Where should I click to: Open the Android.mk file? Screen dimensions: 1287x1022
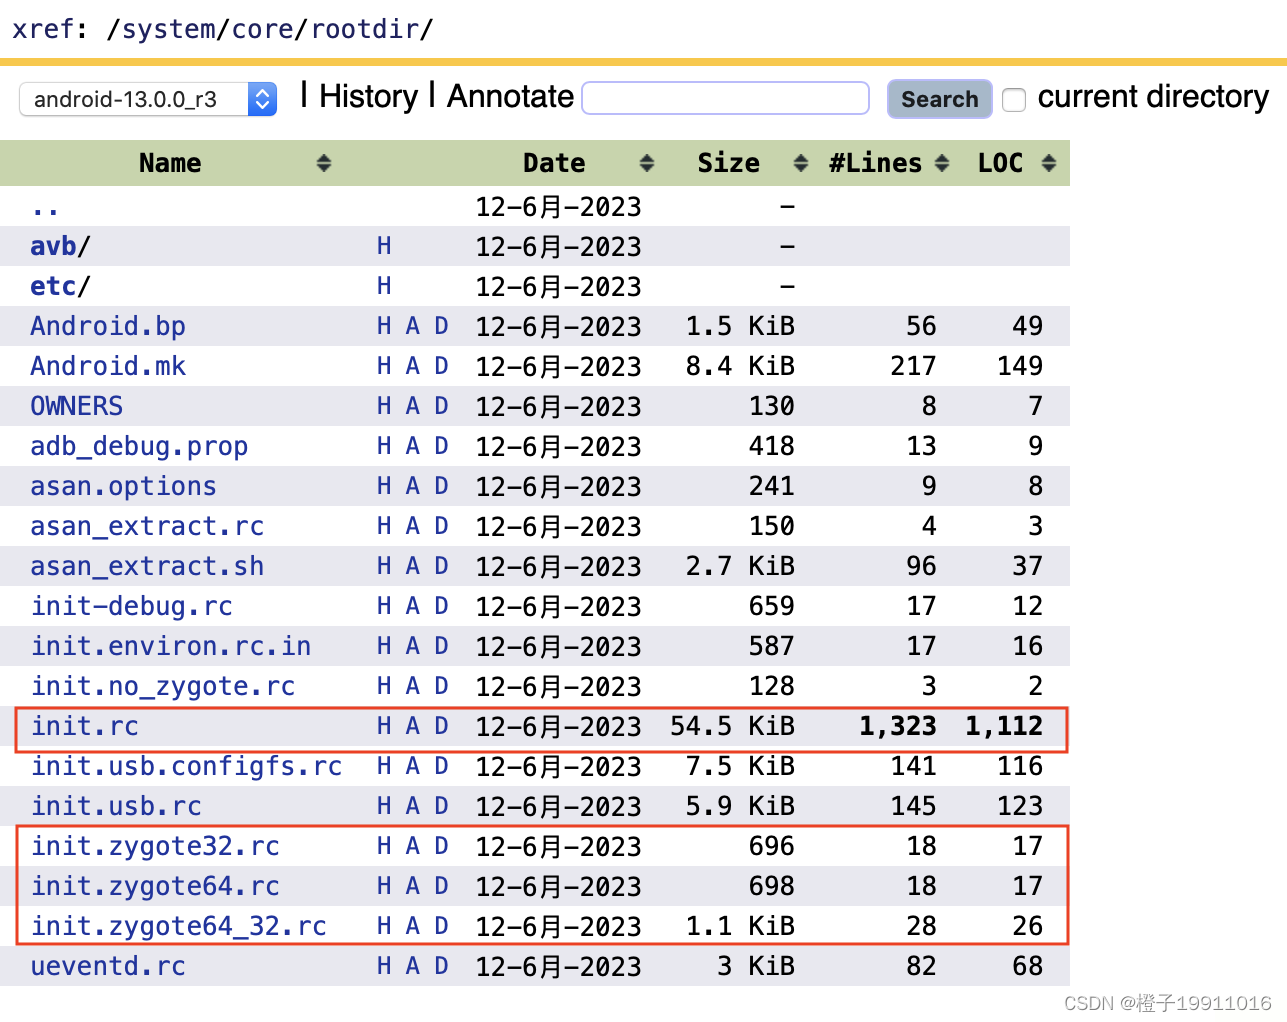tap(108, 366)
